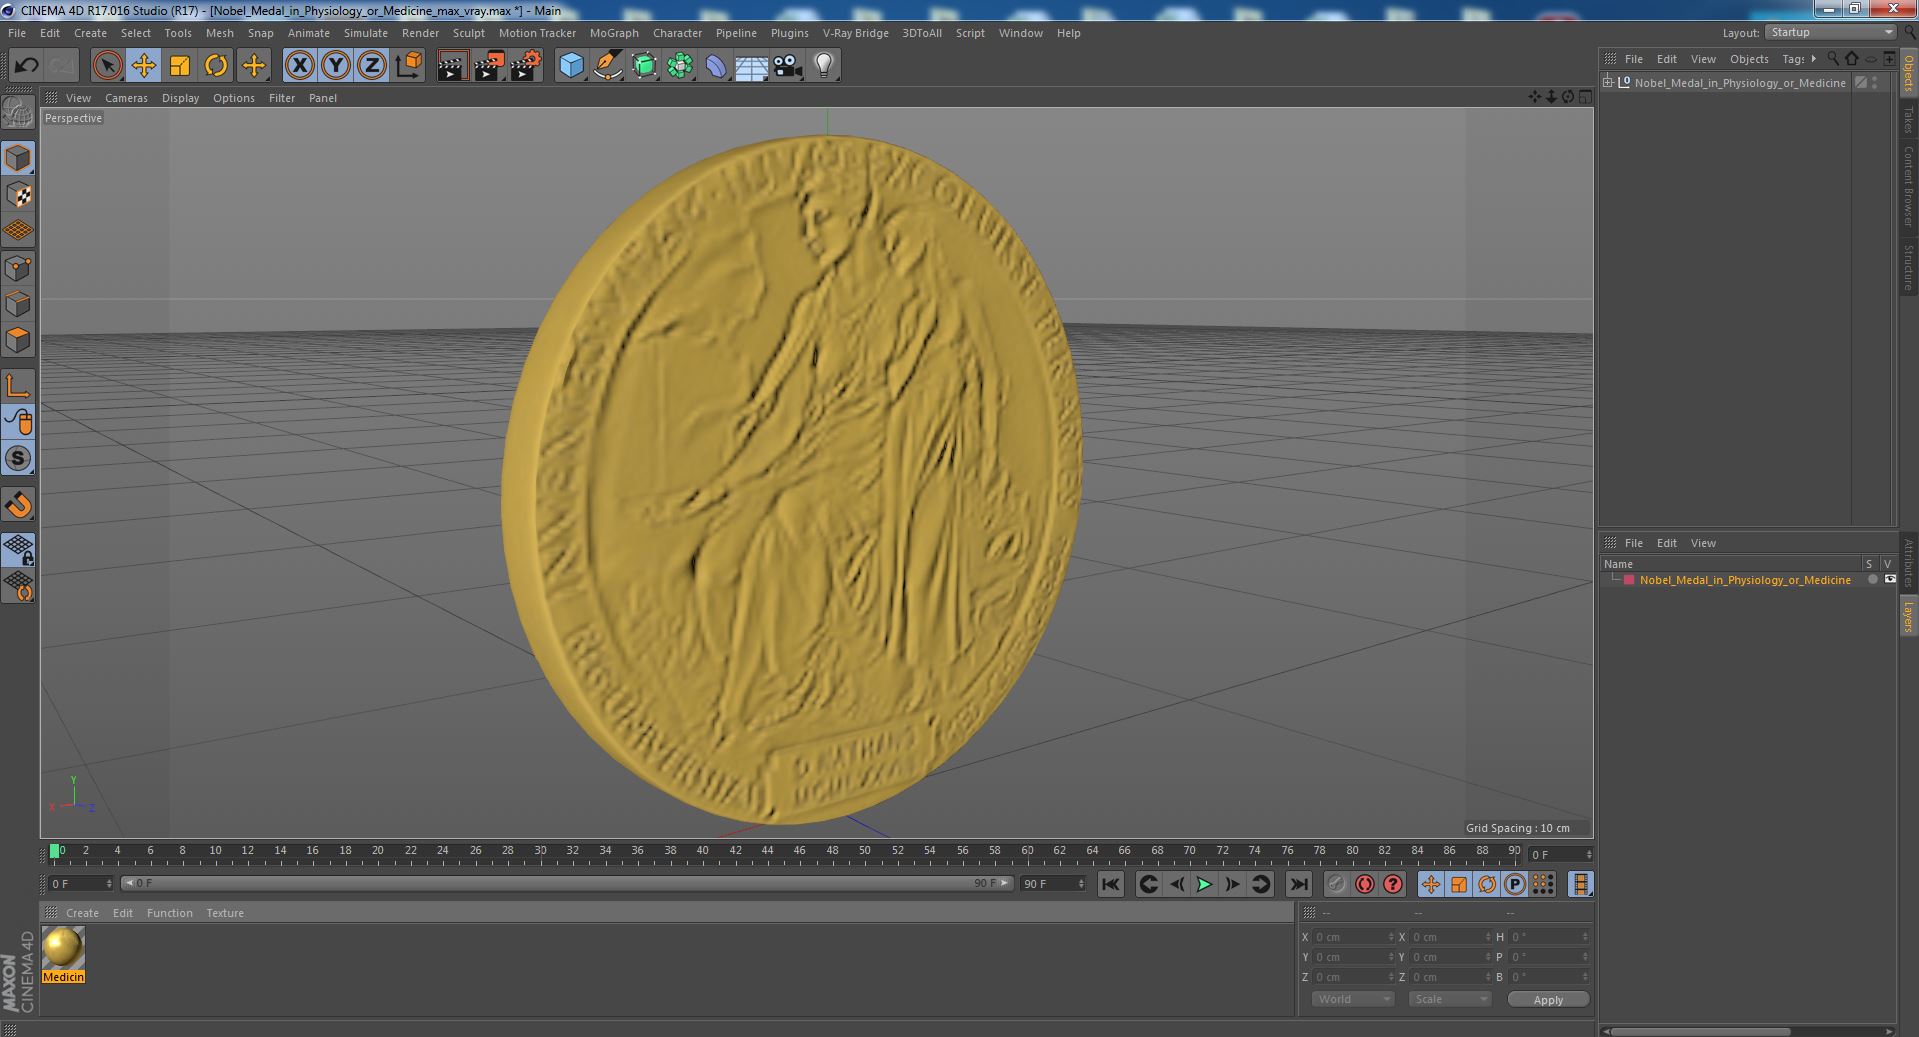1919x1037 pixels.
Task: Expand the Nobel_Medal object tree
Action: [1608, 83]
